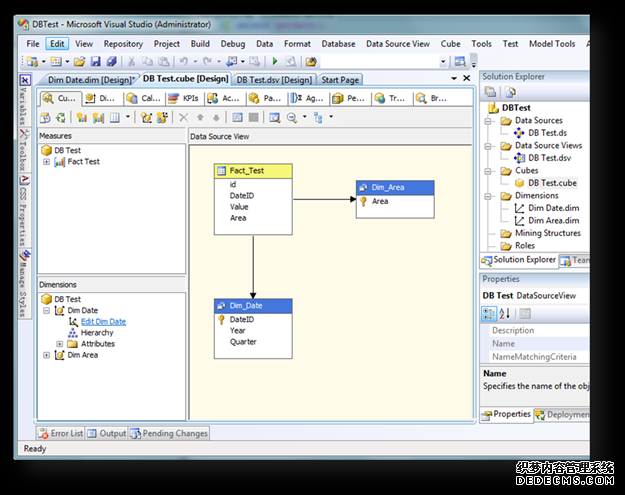
Task: Collapse the Dim Date dimension node
Action: 46,311
